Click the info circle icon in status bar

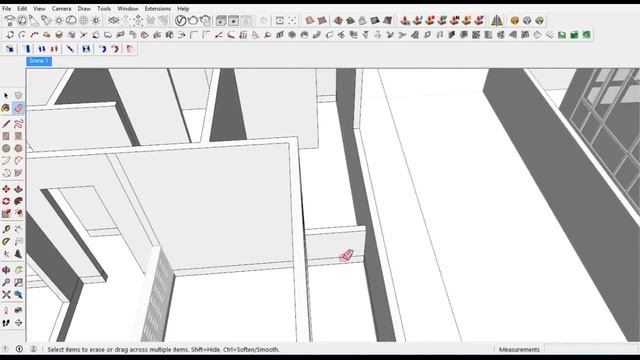click(19, 349)
